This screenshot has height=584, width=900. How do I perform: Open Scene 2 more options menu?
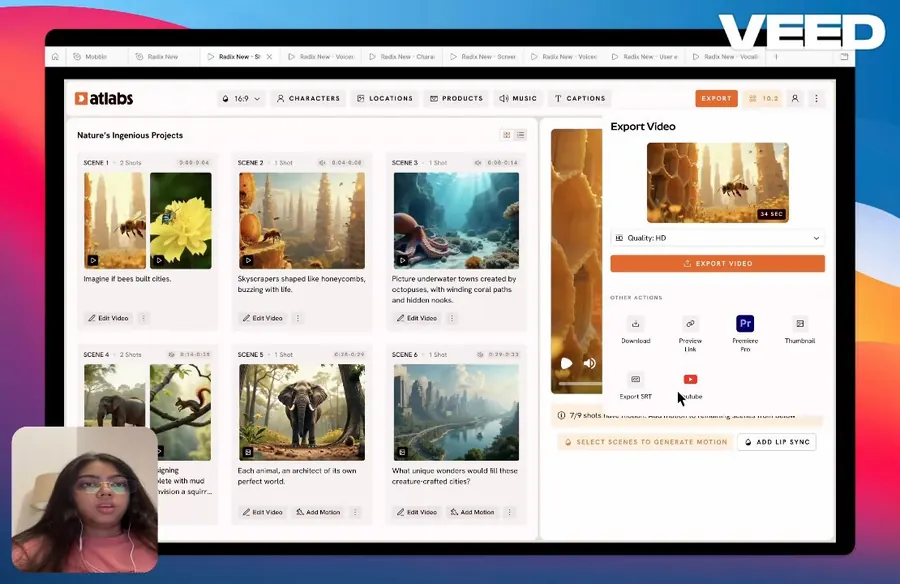[x=298, y=318]
